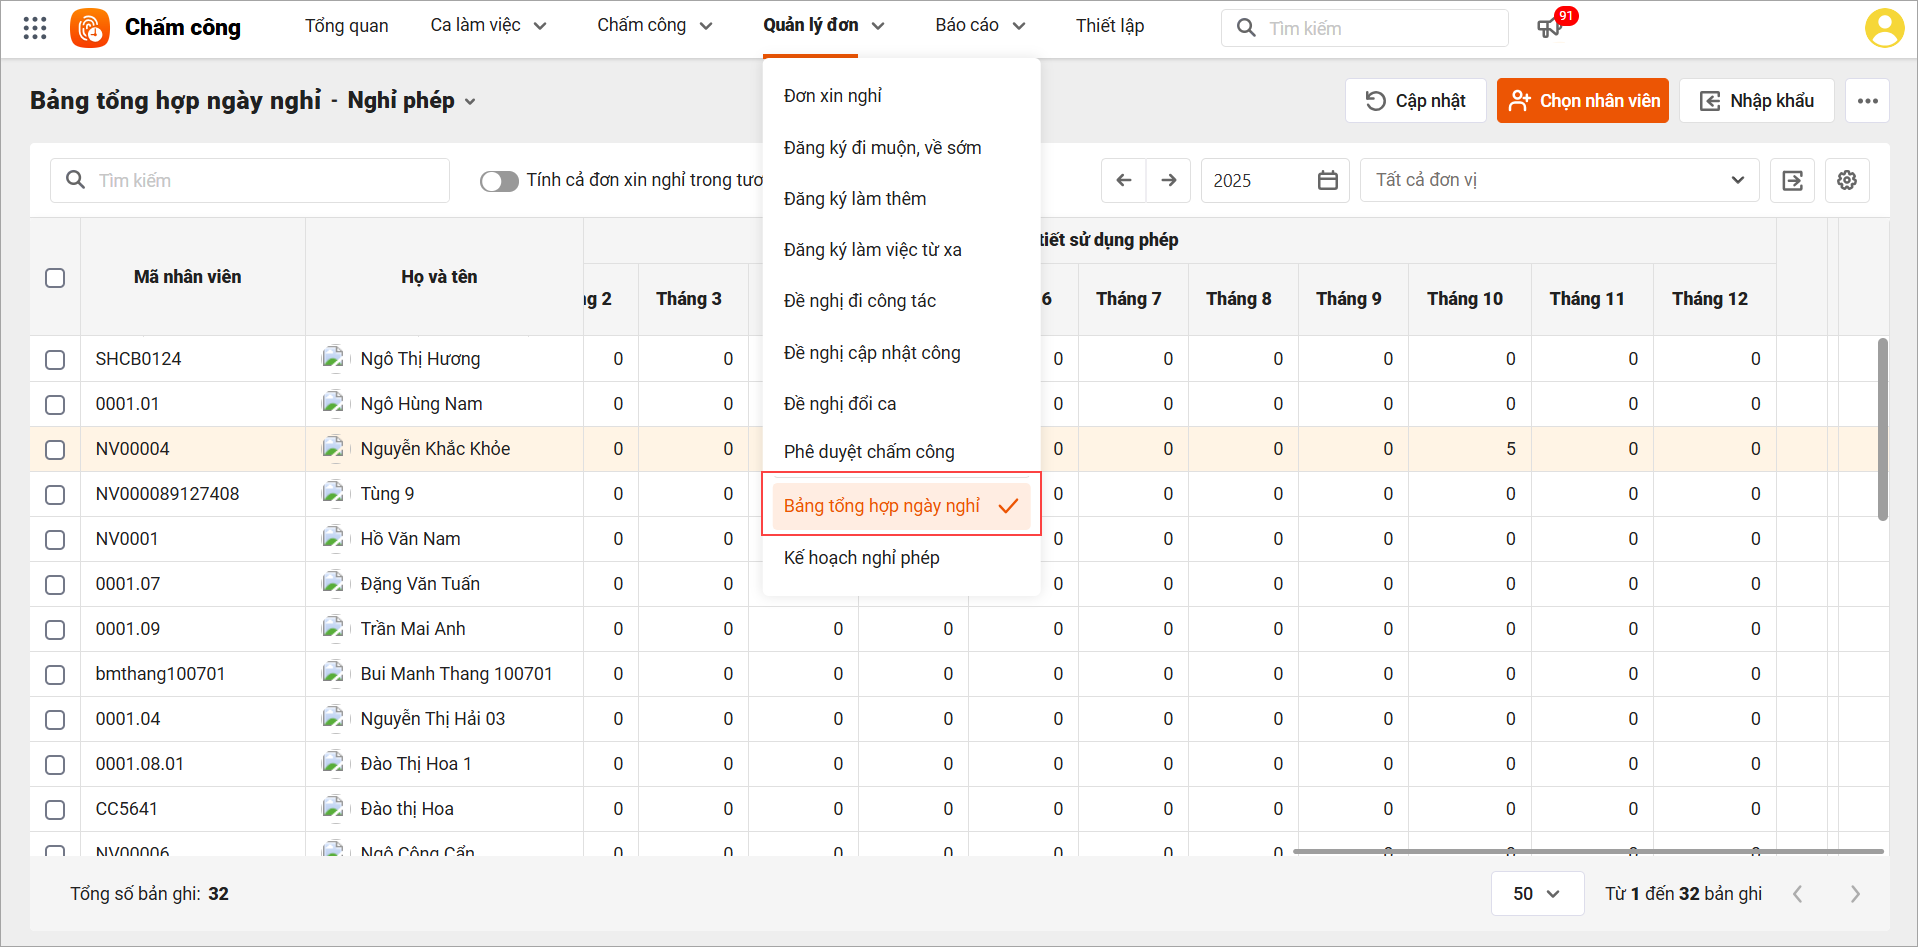Image resolution: width=1918 pixels, height=947 pixels.
Task: Go to next year with right arrow
Action: 1168,180
